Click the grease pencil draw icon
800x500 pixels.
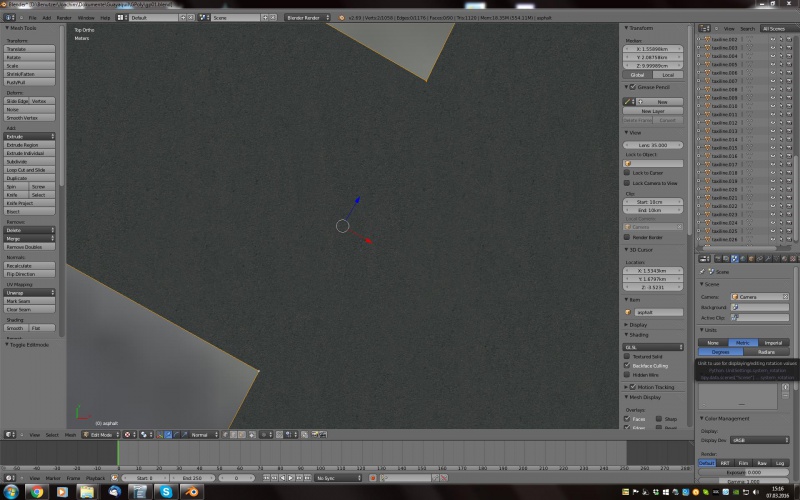pyautogui.click(x=629, y=102)
